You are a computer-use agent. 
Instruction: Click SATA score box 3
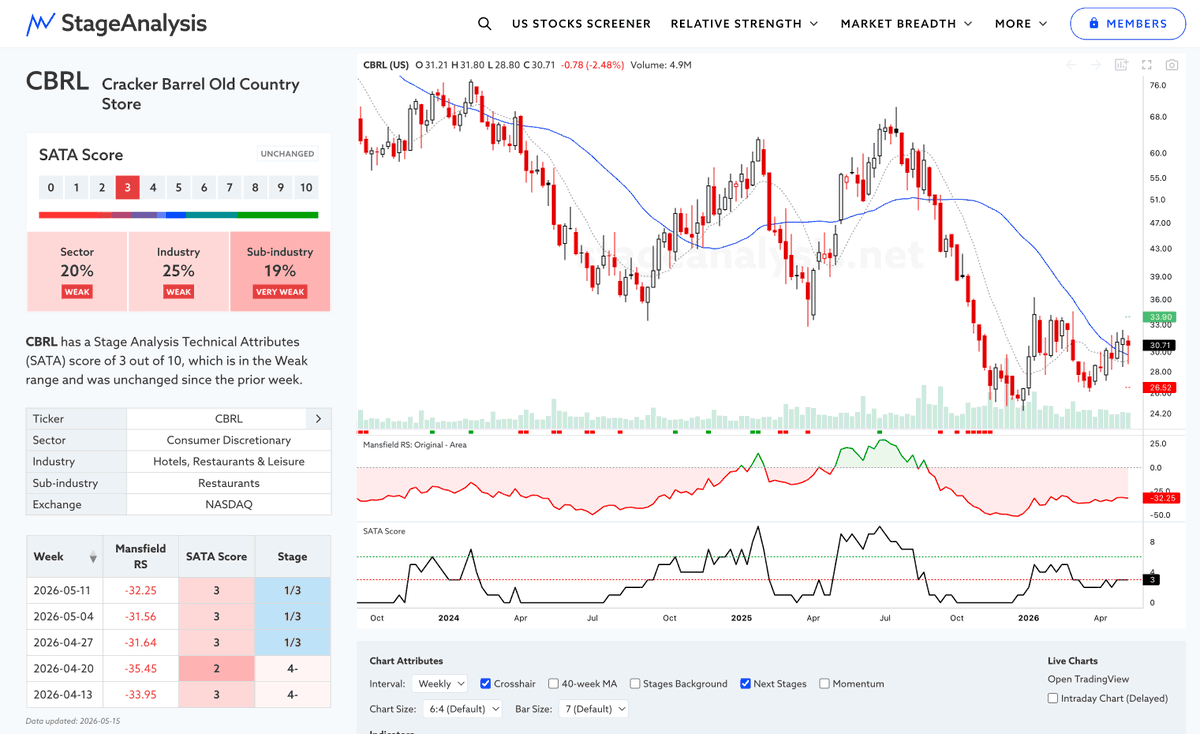[x=127, y=187]
